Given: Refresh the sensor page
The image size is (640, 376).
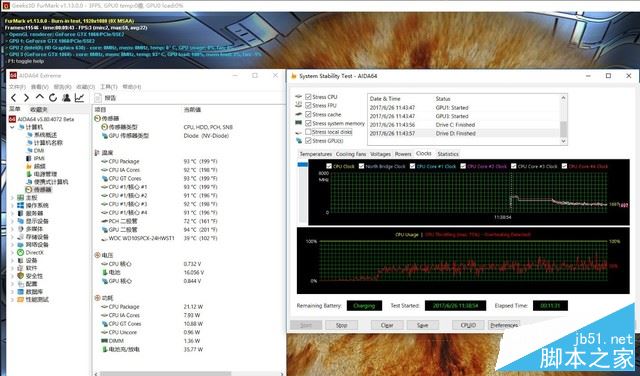Looking at the screenshot, I should [53, 98].
